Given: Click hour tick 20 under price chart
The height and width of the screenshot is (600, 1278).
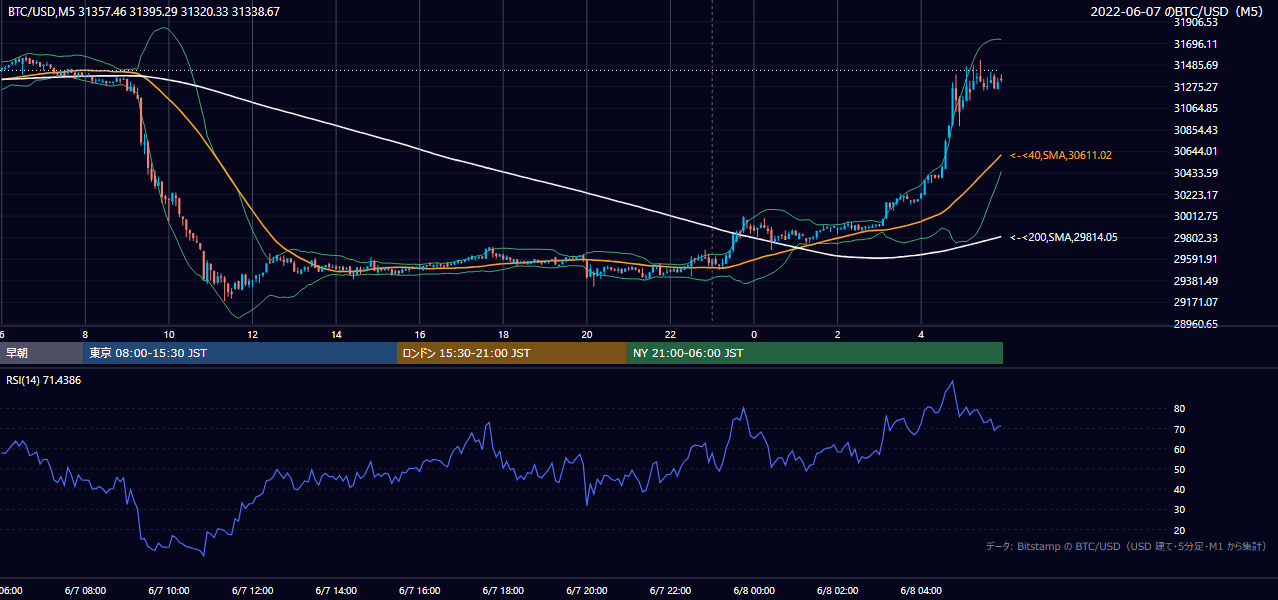Looking at the screenshot, I should (x=587, y=335).
